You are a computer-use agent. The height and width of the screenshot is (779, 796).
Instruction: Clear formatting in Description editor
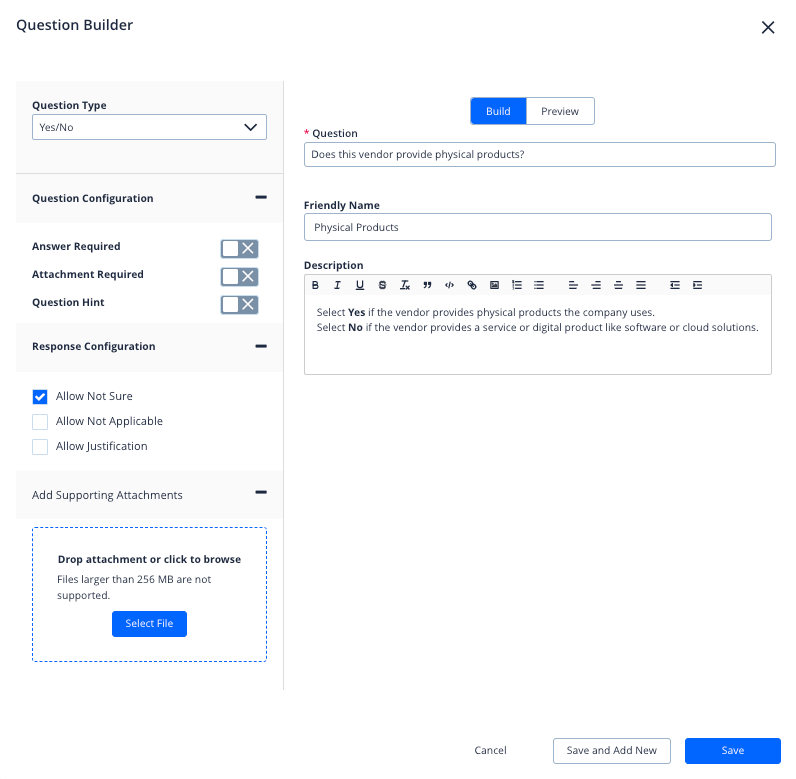point(405,285)
